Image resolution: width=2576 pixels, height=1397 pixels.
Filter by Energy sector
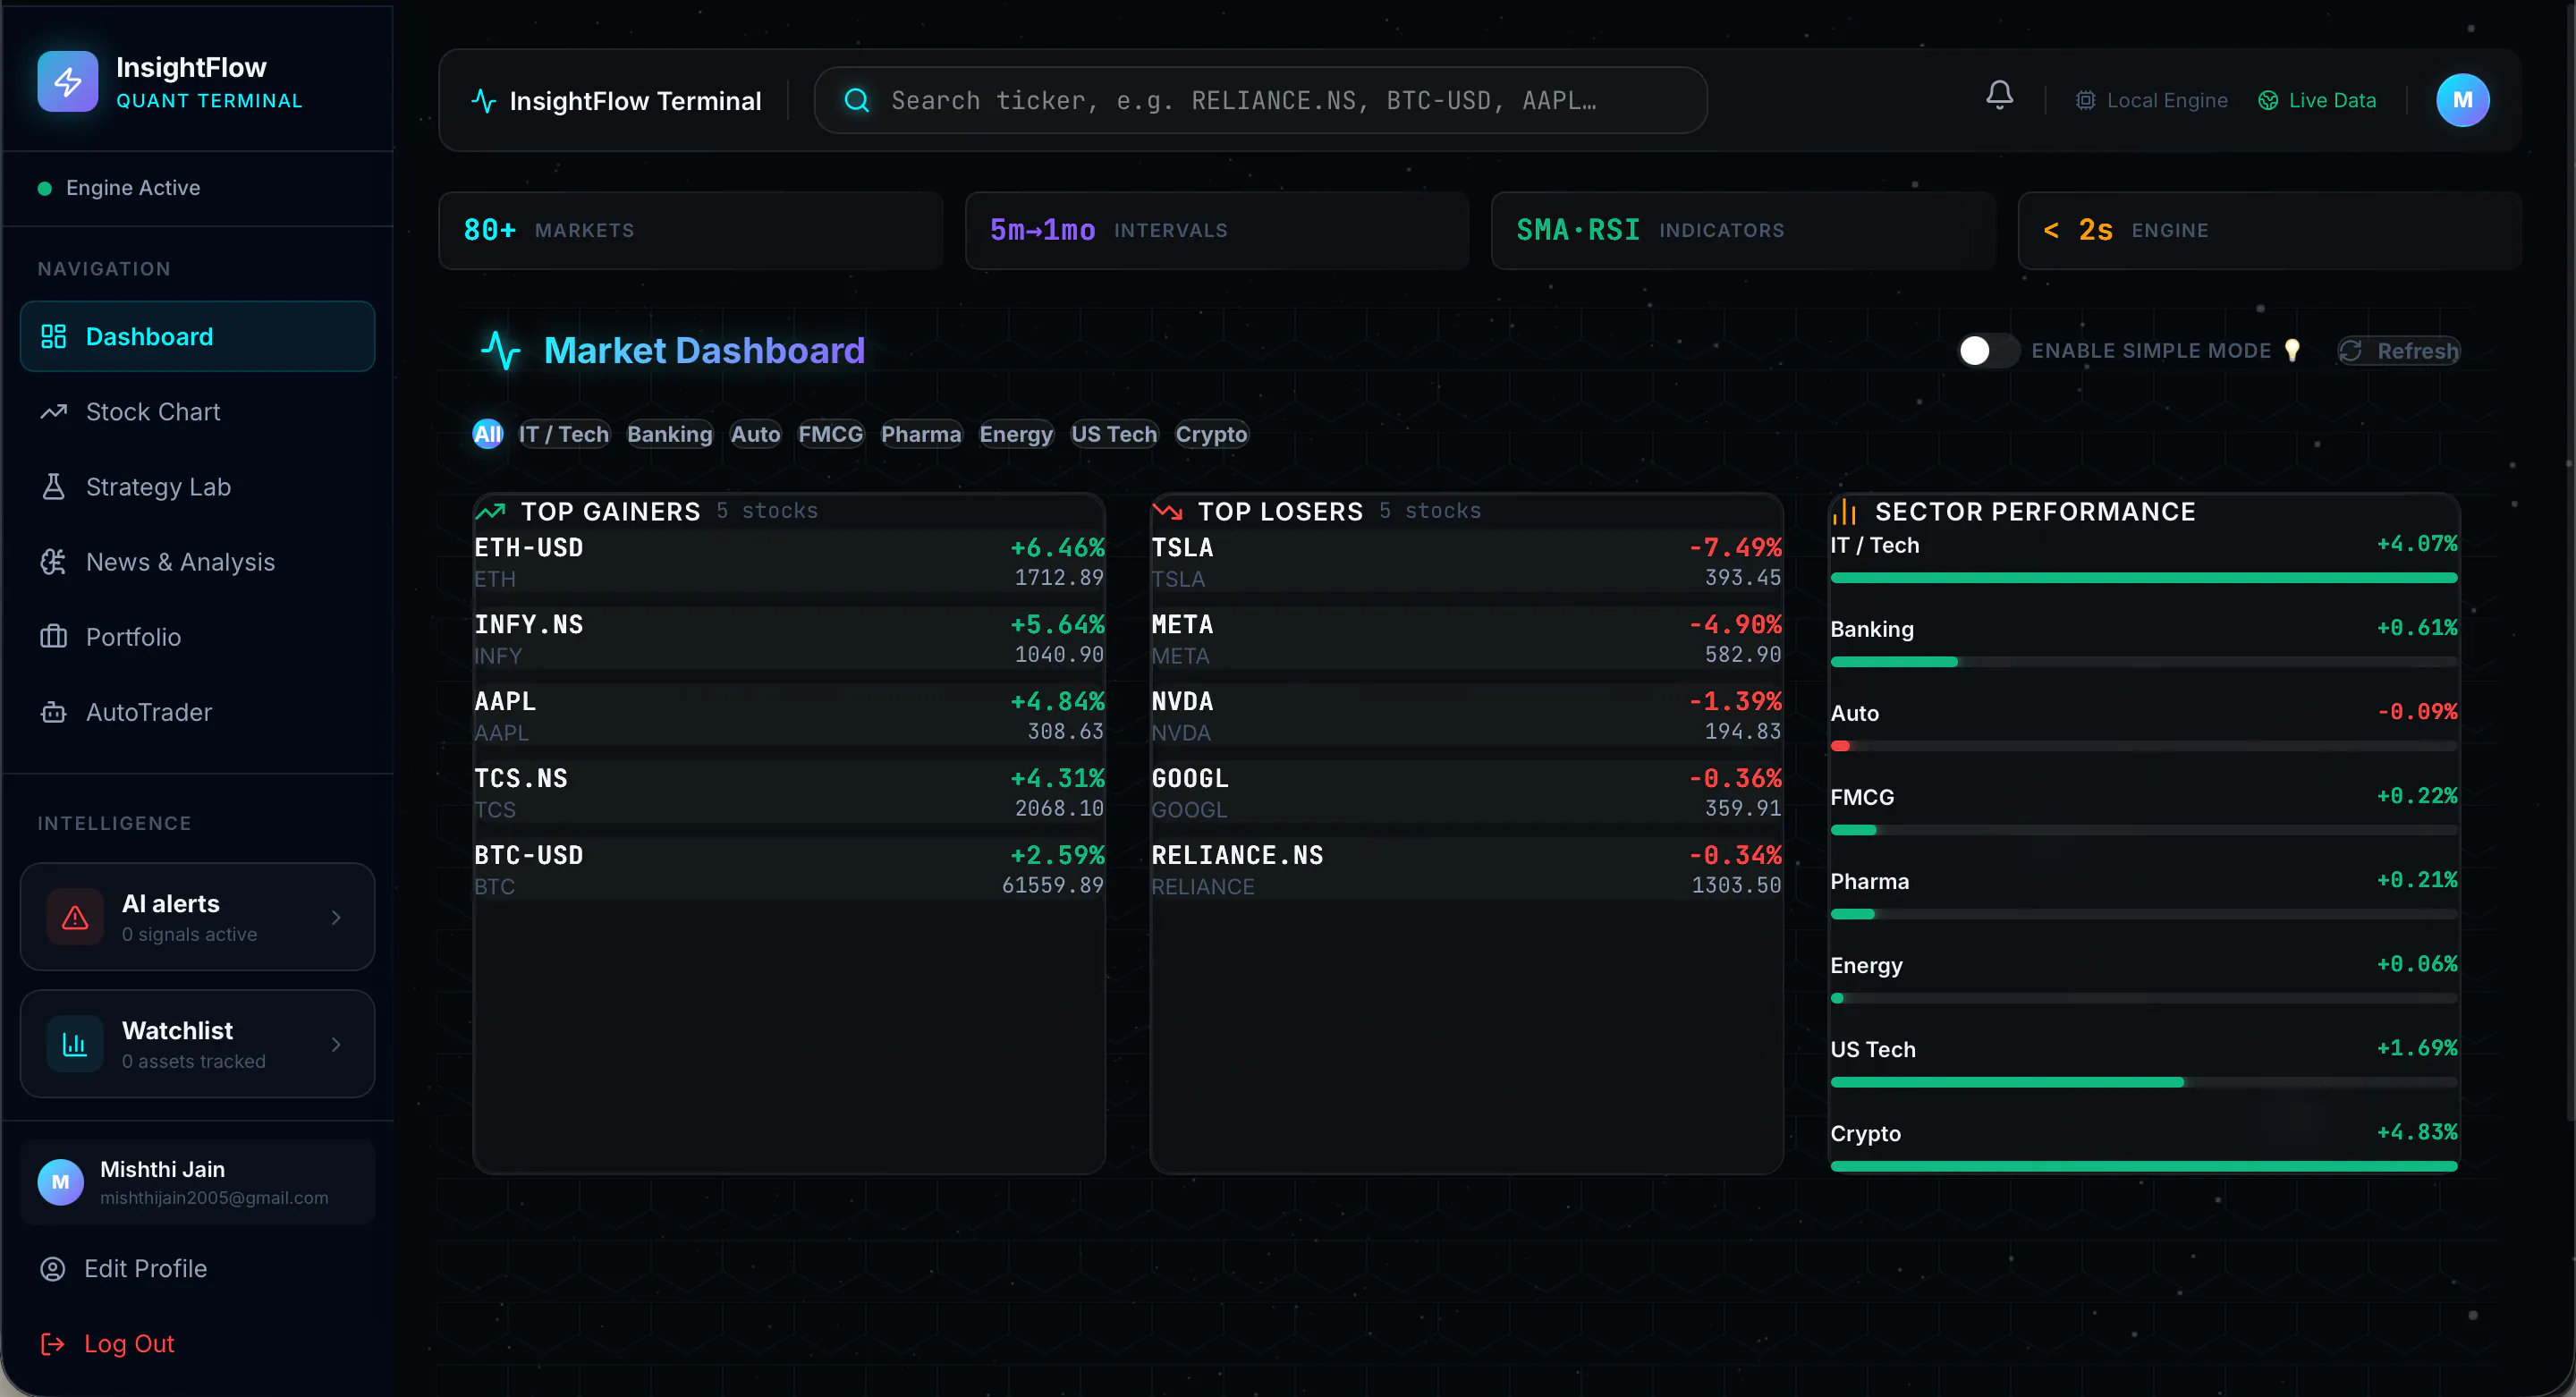(x=1016, y=434)
